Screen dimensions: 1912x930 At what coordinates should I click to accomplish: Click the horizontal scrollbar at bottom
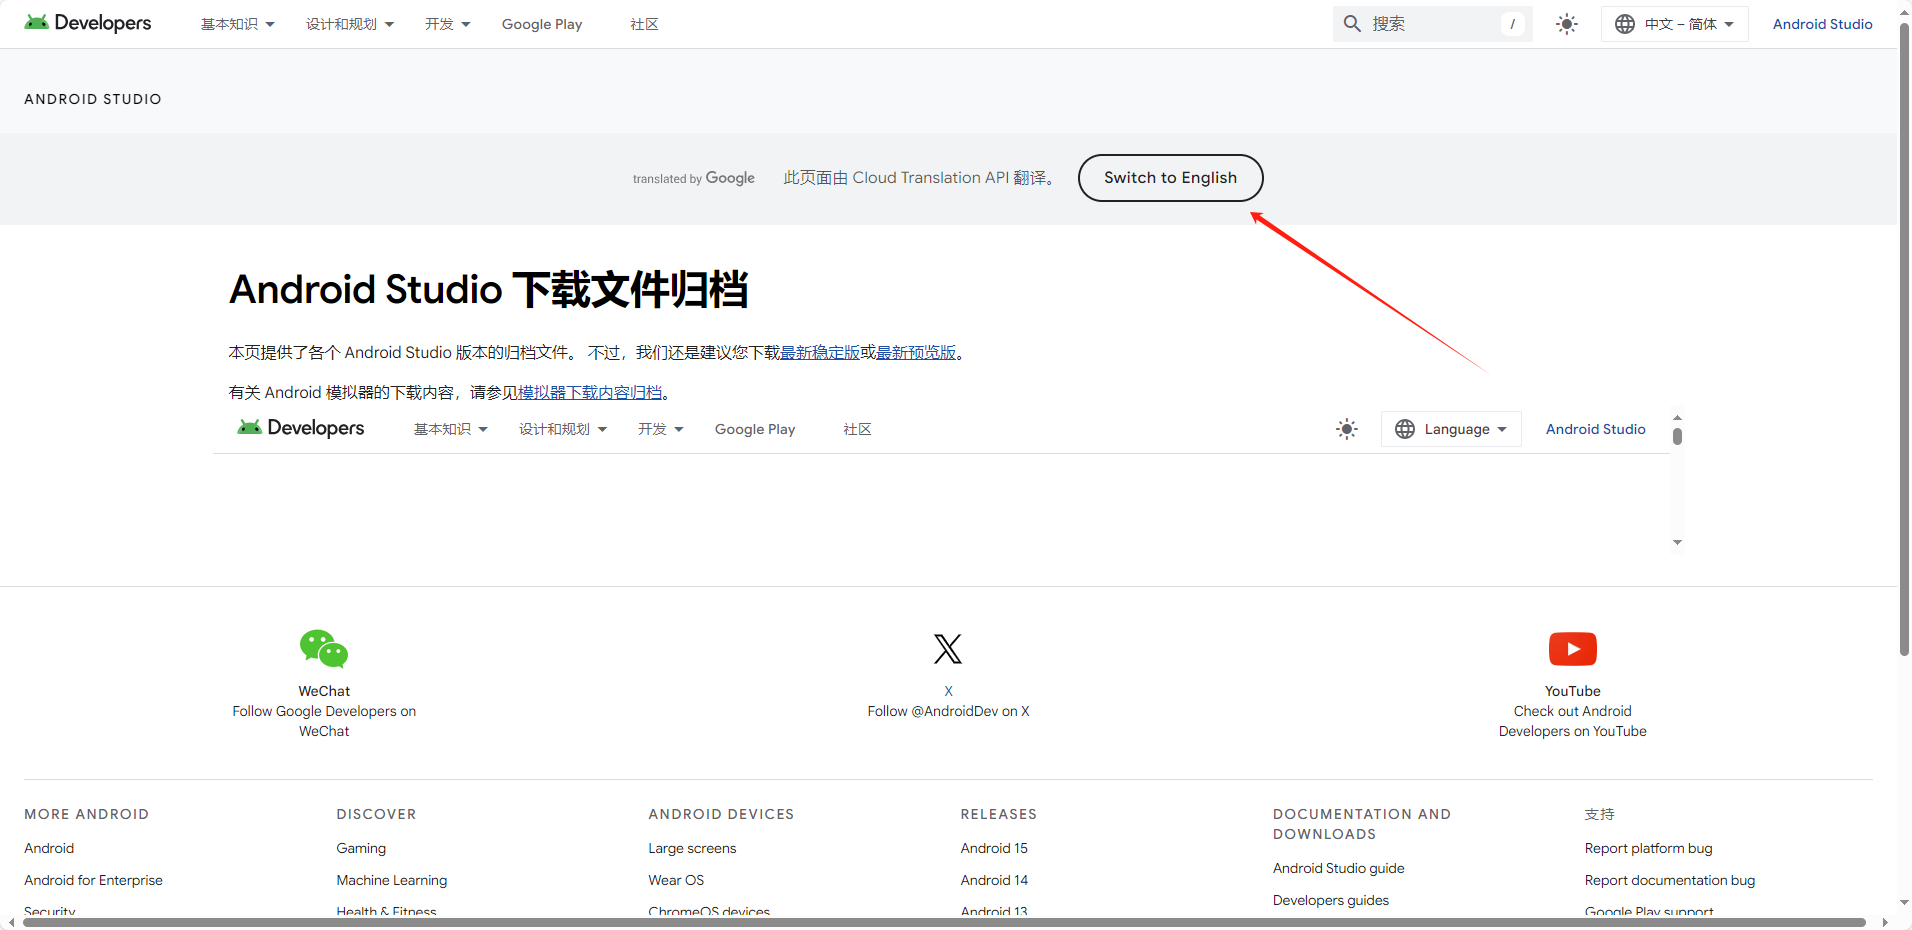(x=944, y=922)
